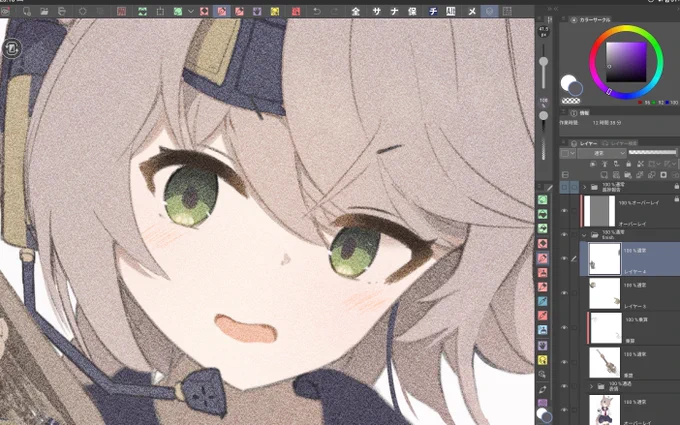680x425 pixels.
Task: Select the gray sub color circle
Action: click(576, 88)
